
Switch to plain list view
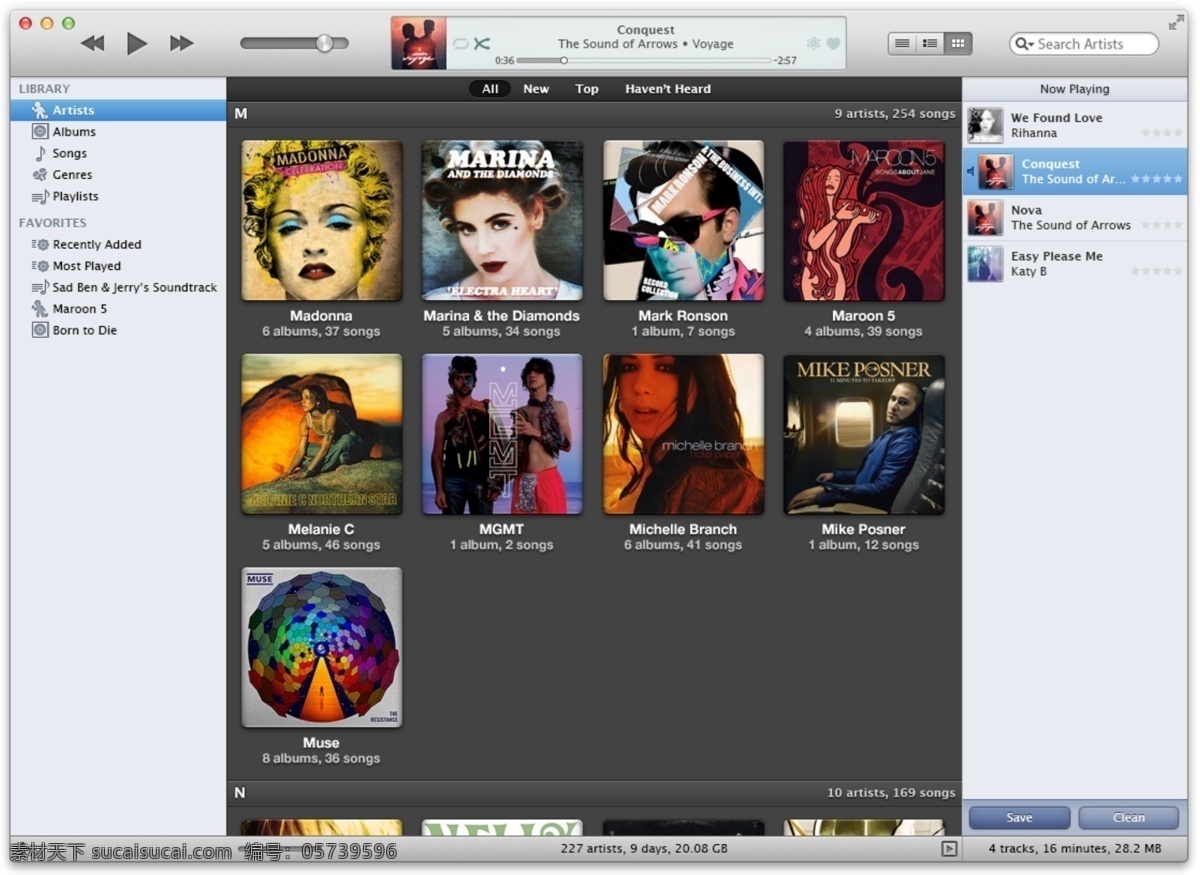902,44
